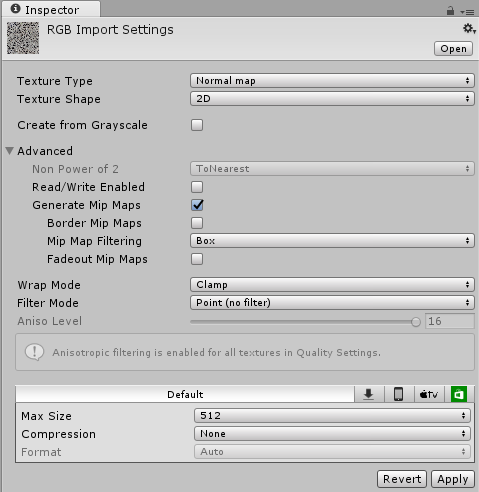Click the Wrap Mode label

[49, 285]
